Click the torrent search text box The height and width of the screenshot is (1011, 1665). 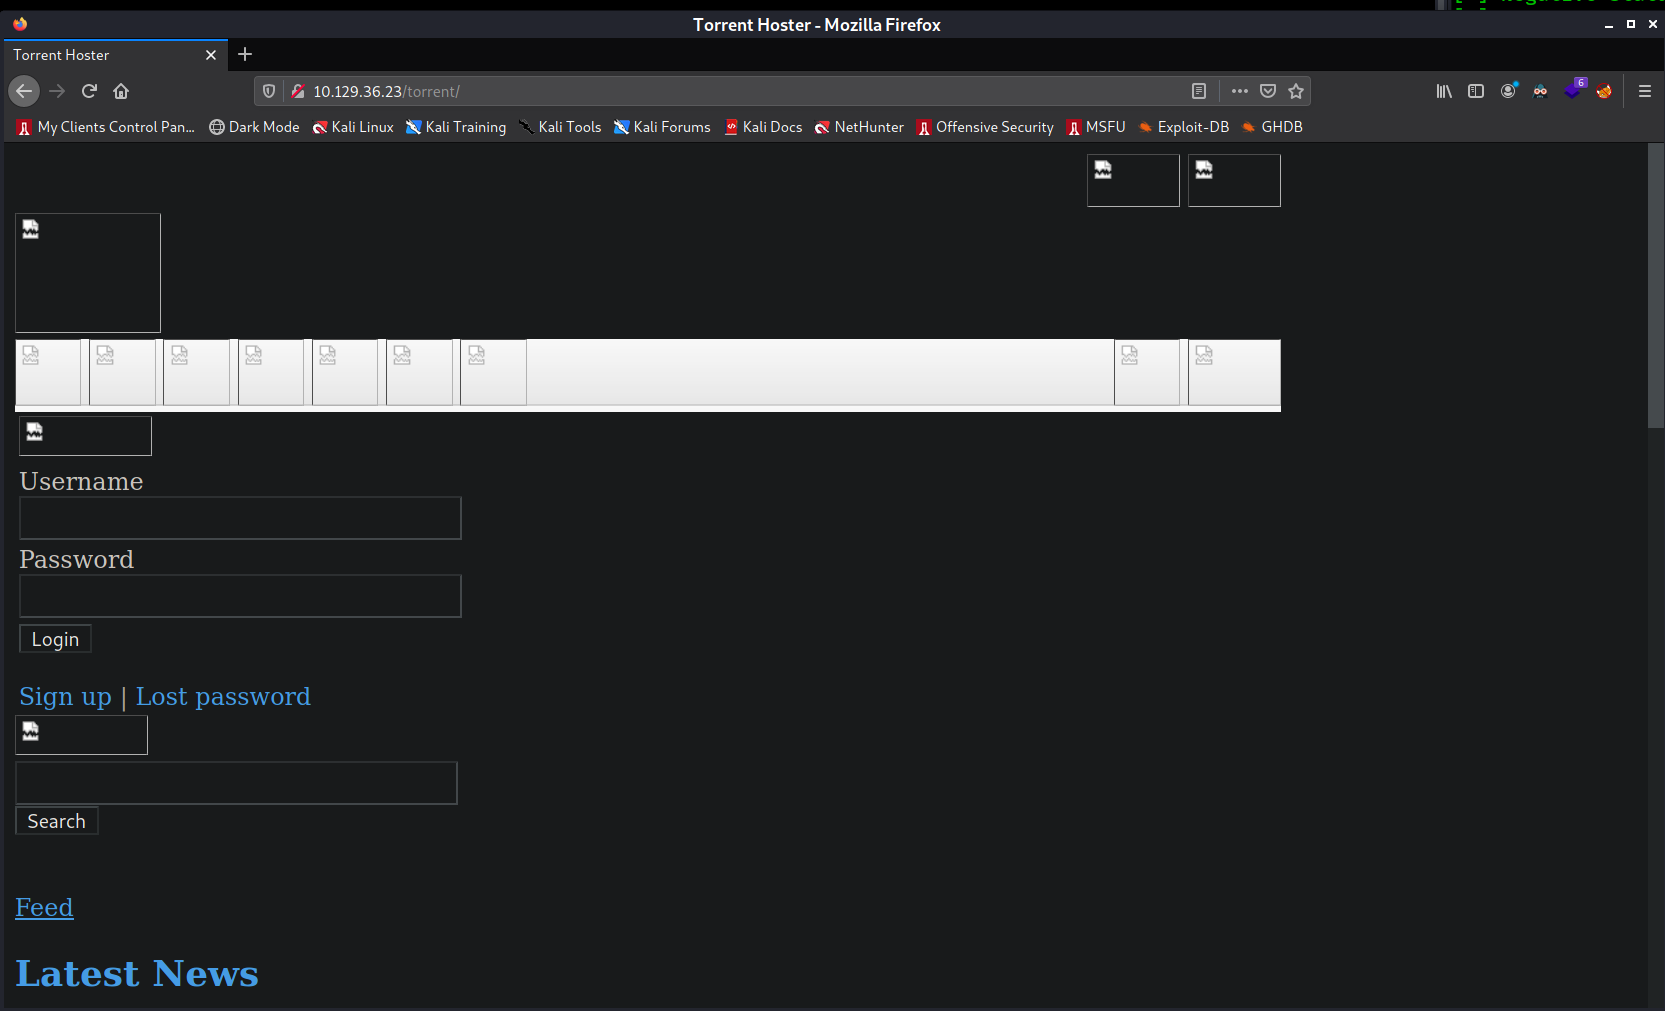click(236, 783)
